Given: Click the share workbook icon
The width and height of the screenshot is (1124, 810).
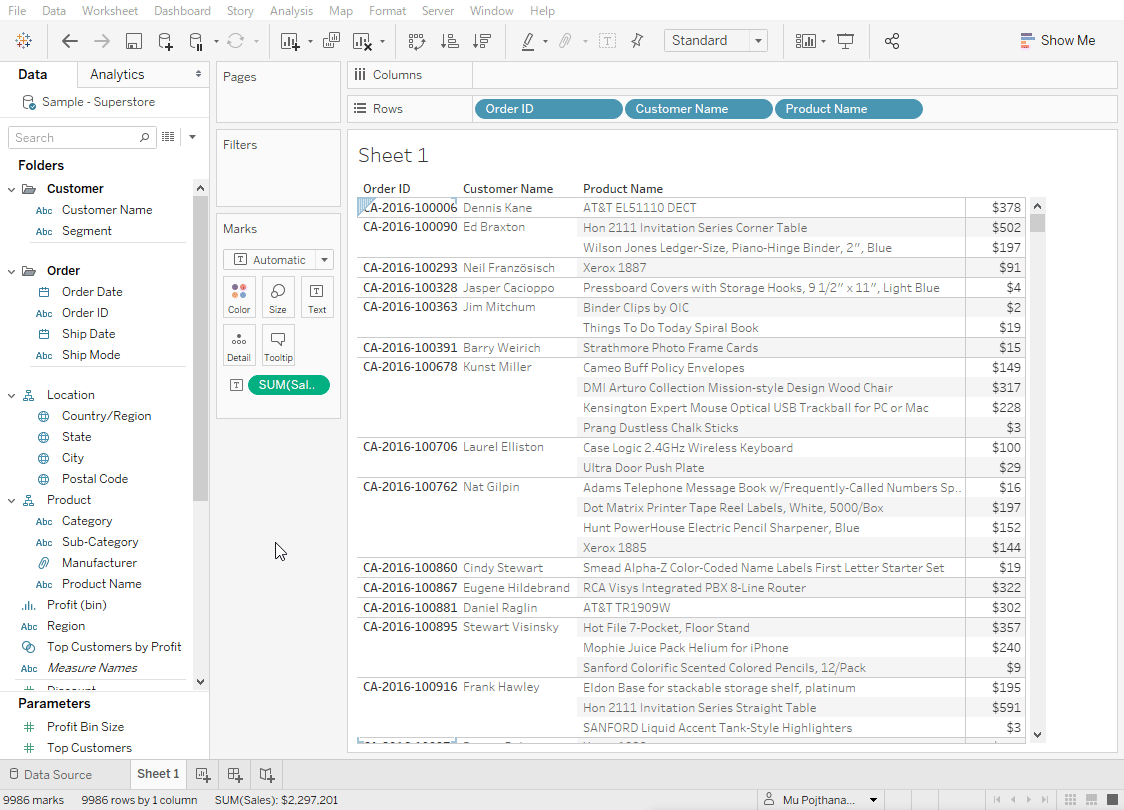Looking at the screenshot, I should [892, 41].
